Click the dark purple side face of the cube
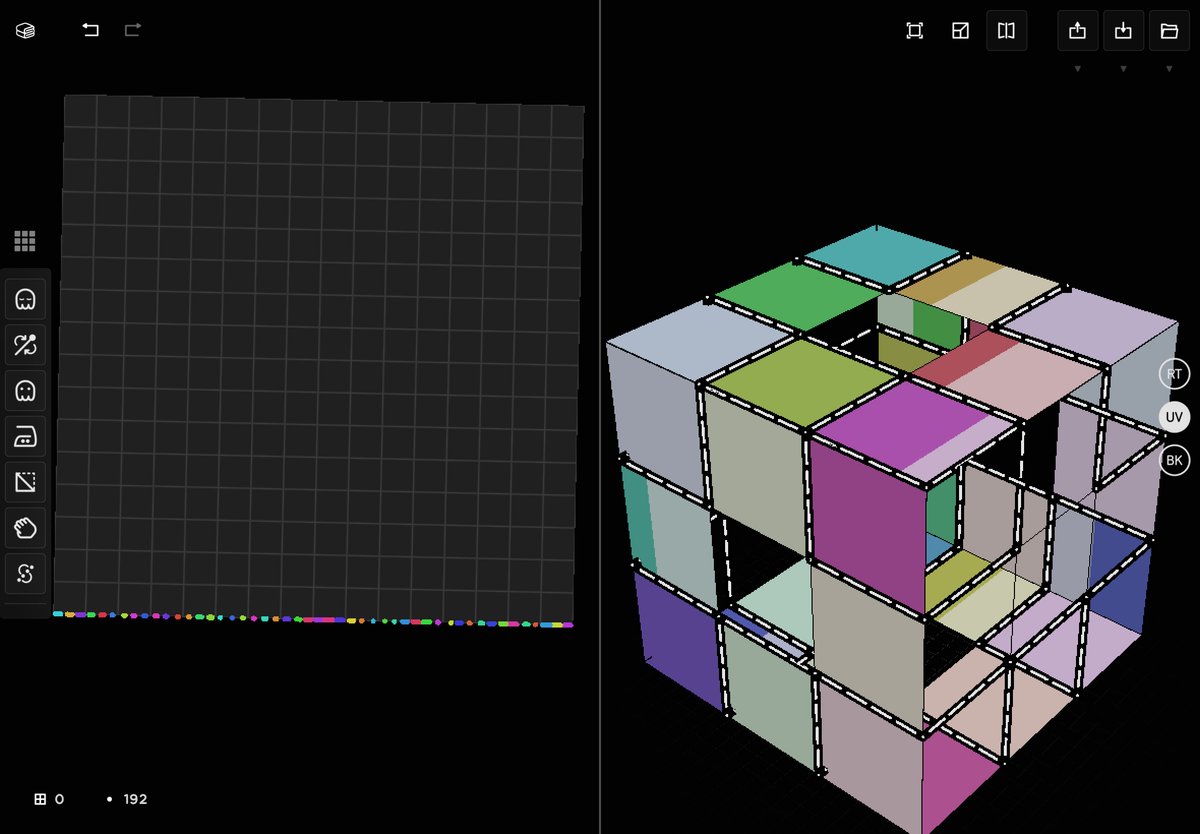Viewport: 1200px width, 834px height. (x=680, y=640)
